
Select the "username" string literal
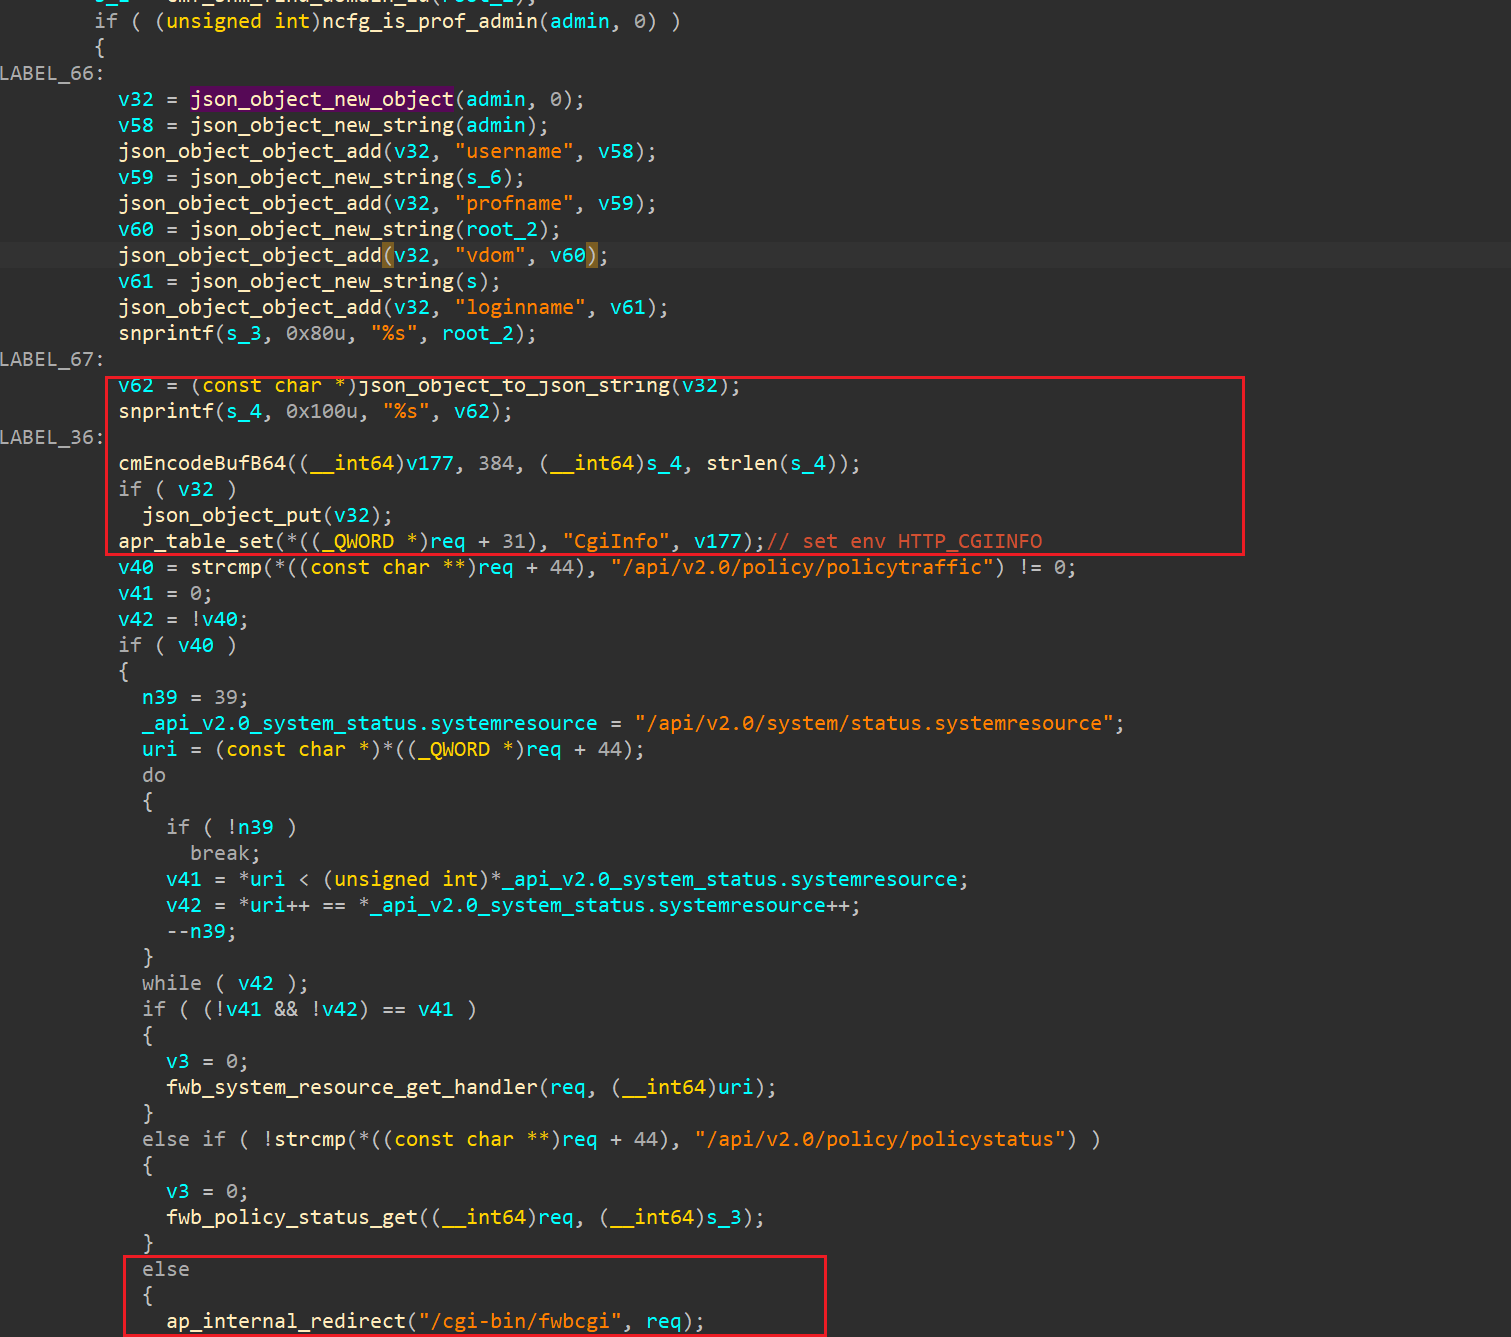click(514, 151)
